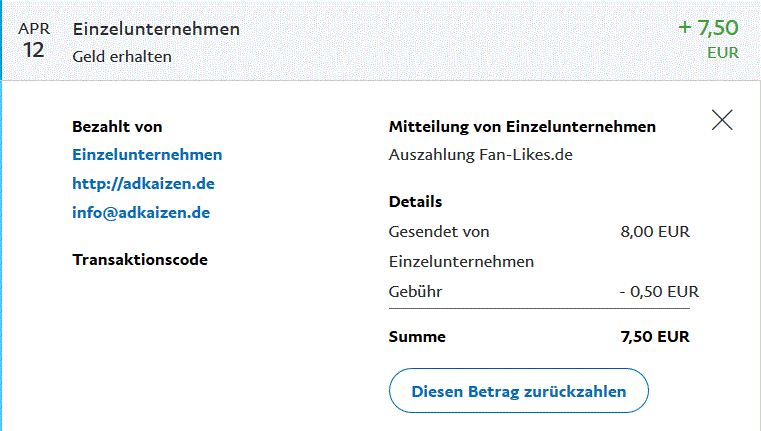Click the Details section heading
Image resolution: width=761 pixels, height=431 pixels.
tap(415, 202)
